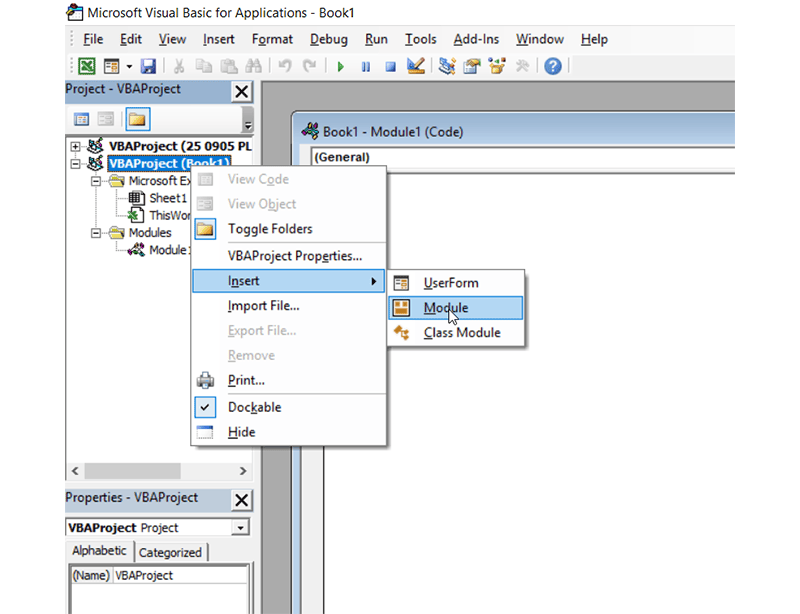Open the dropdown arrow beside Insert UserForm icon

[x=129, y=66]
